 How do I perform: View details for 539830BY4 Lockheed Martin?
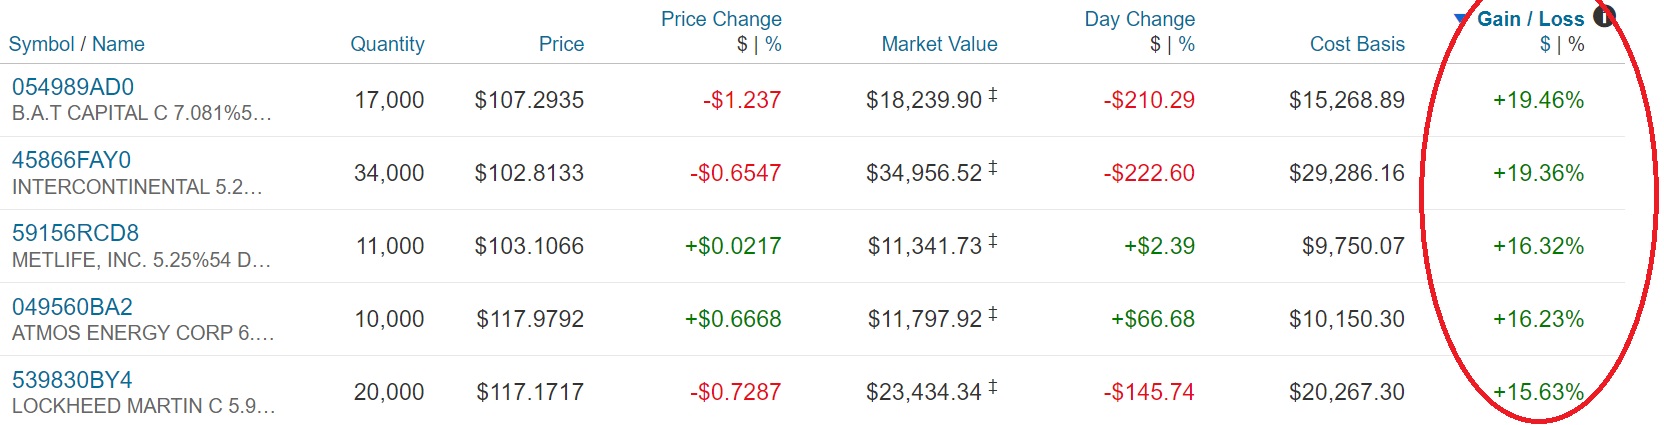[x=72, y=380]
